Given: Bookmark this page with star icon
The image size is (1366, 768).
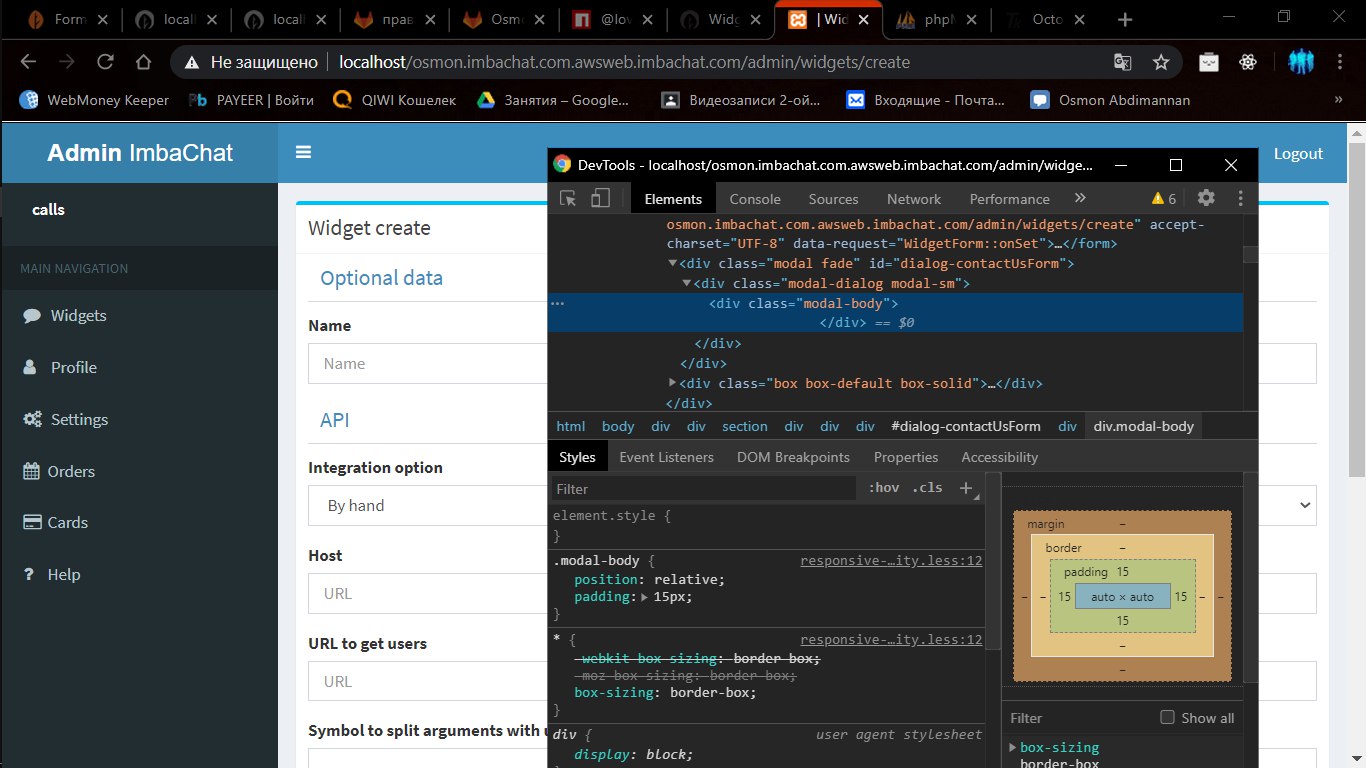Looking at the screenshot, I should pos(1161,62).
